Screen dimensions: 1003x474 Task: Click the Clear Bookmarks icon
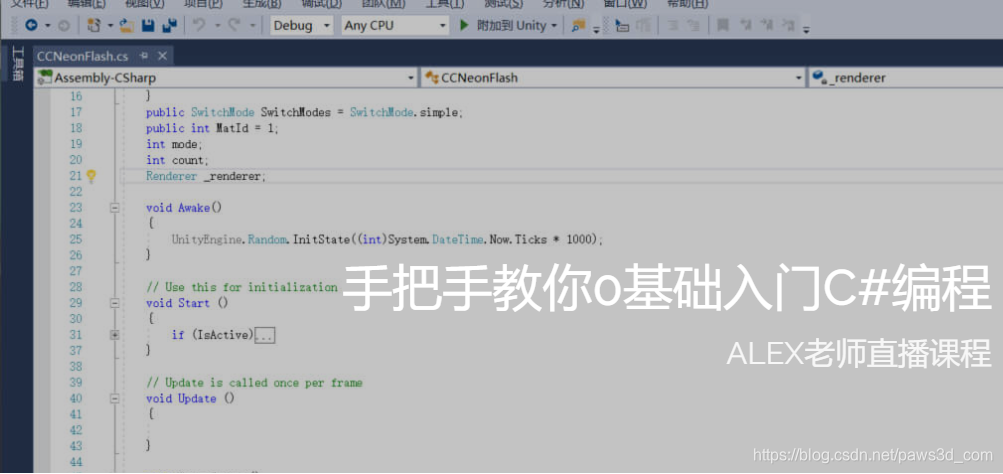click(789, 26)
